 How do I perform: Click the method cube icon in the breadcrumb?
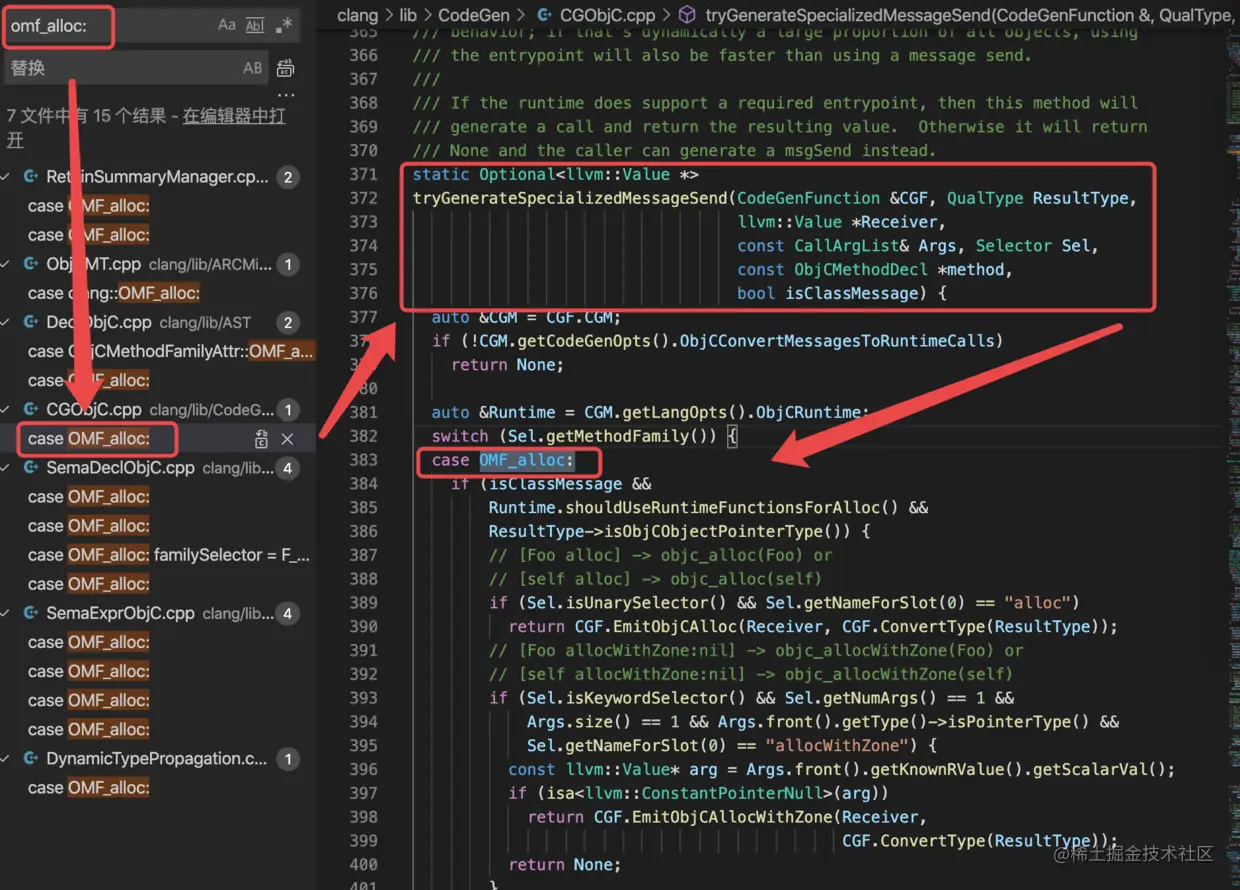click(x=688, y=14)
